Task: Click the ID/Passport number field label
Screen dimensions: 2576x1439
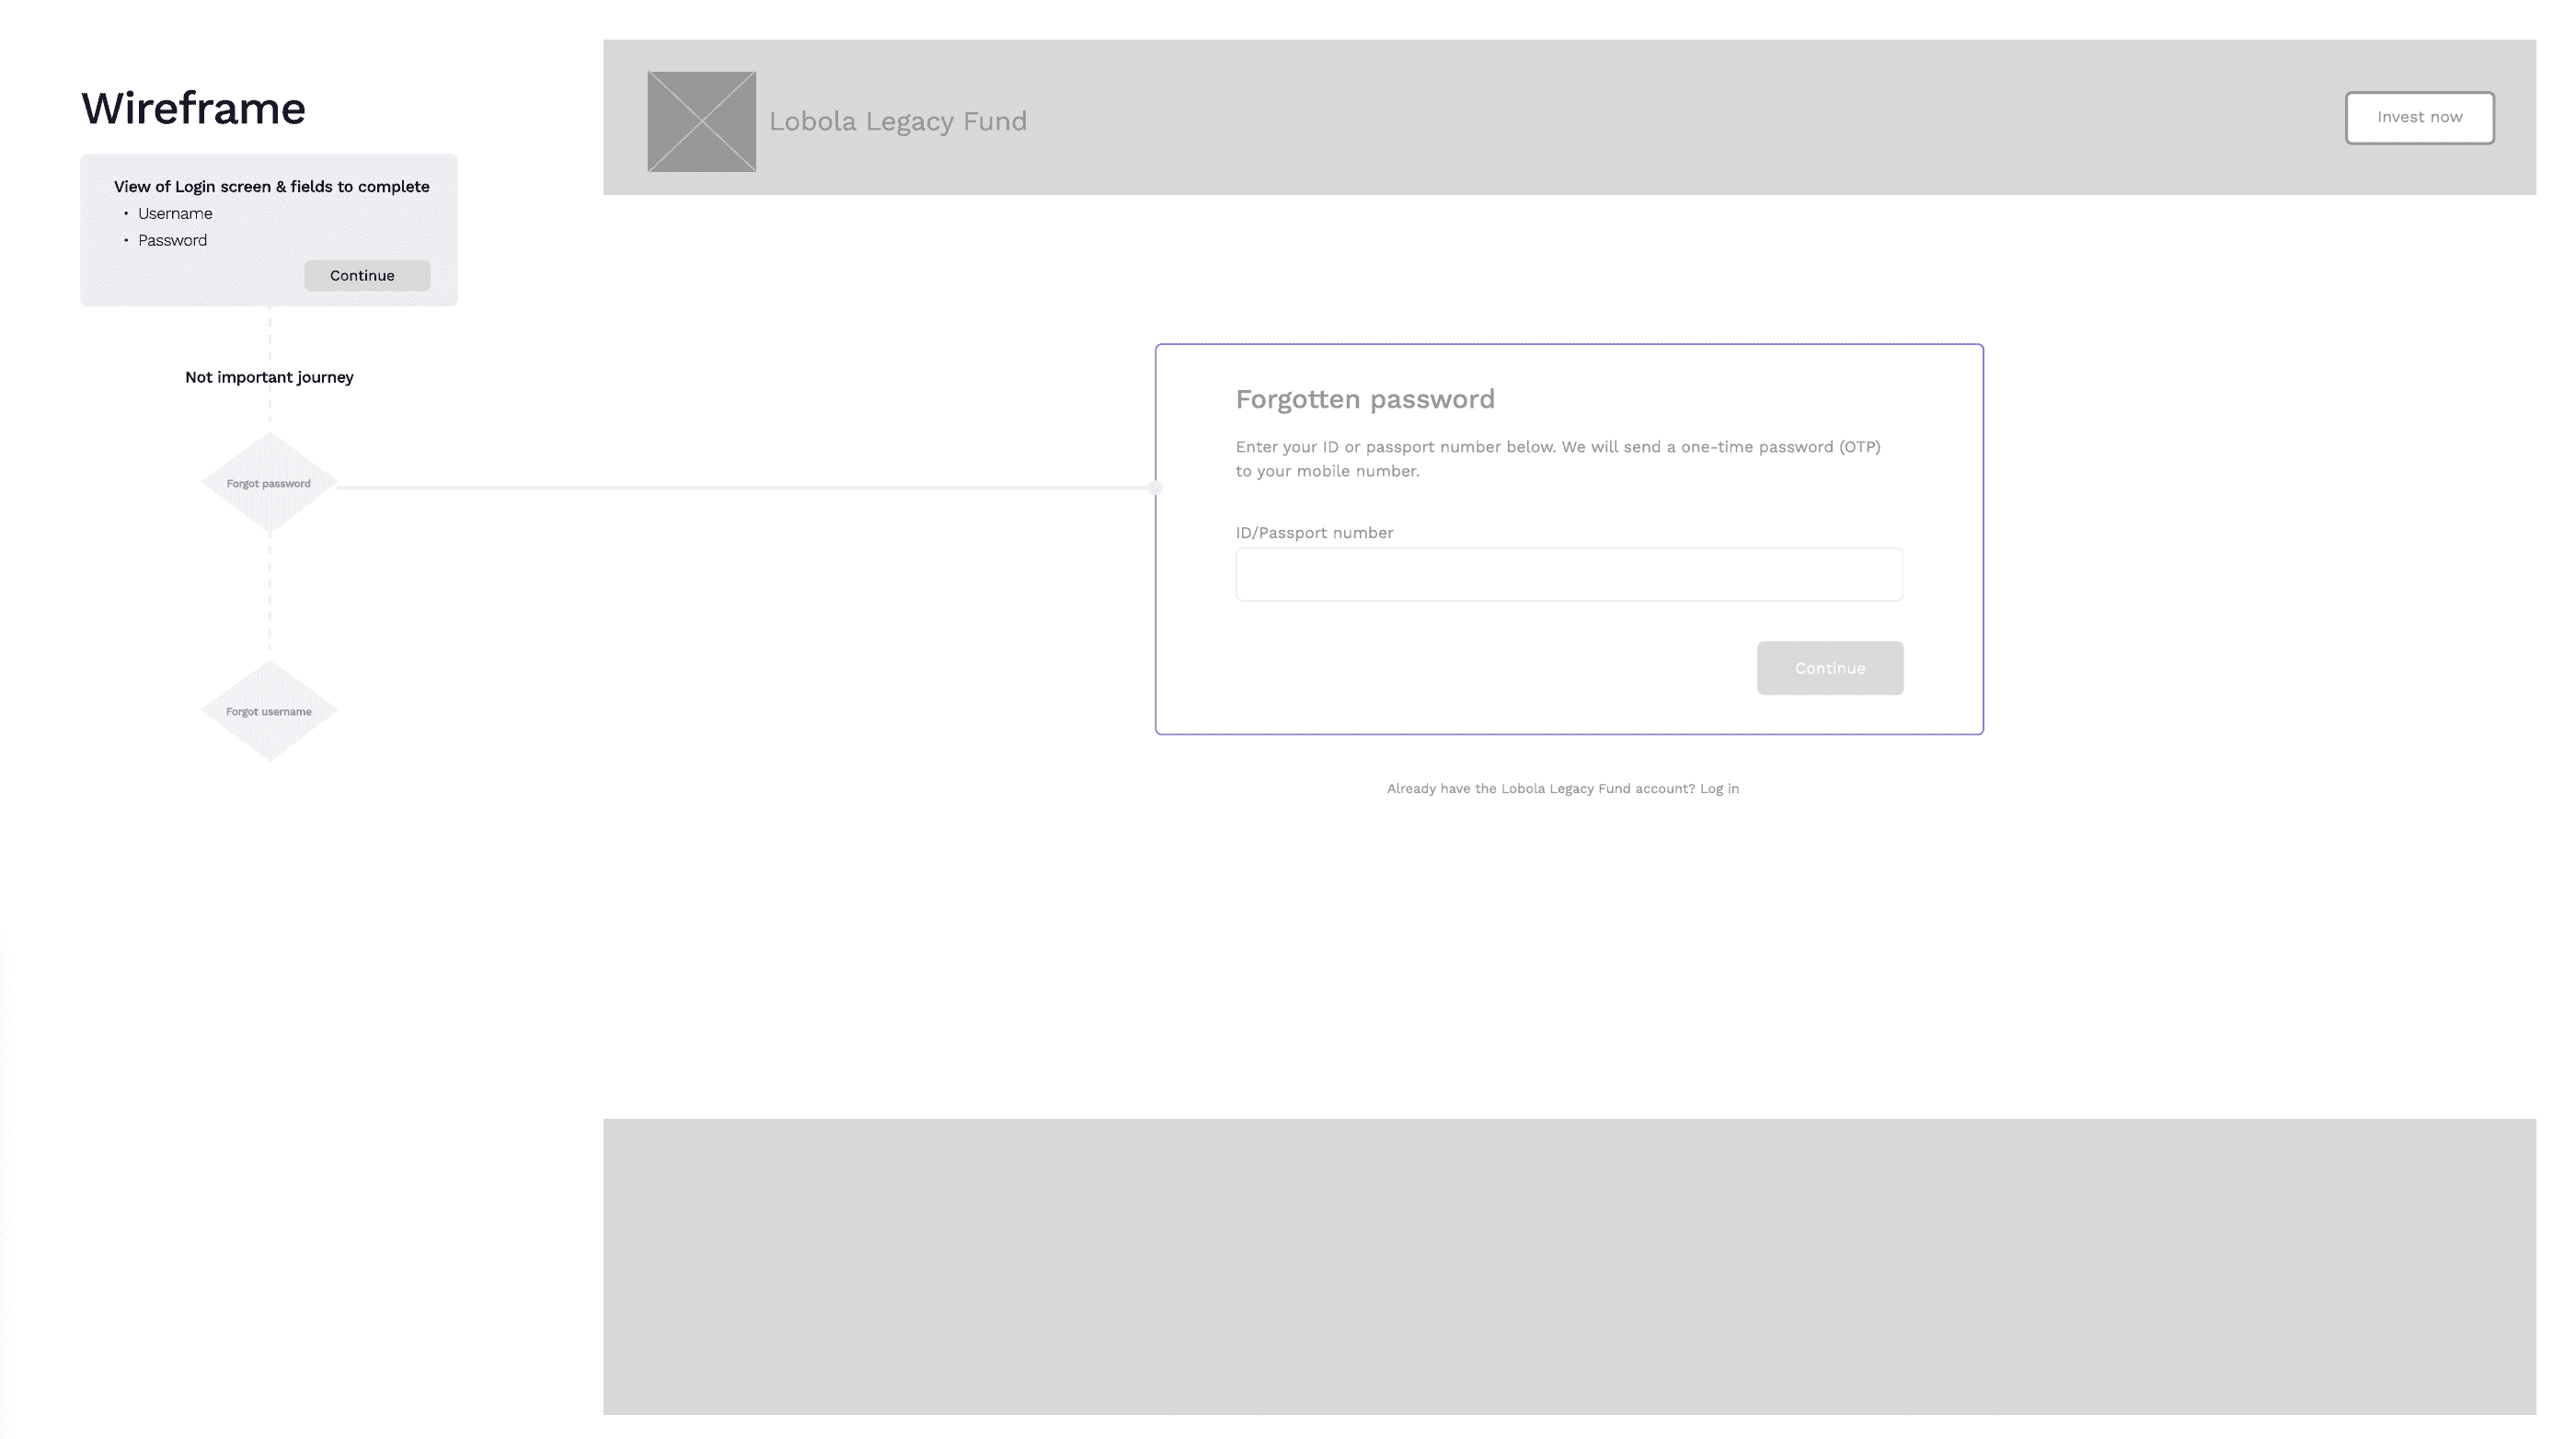Action: (x=1313, y=532)
